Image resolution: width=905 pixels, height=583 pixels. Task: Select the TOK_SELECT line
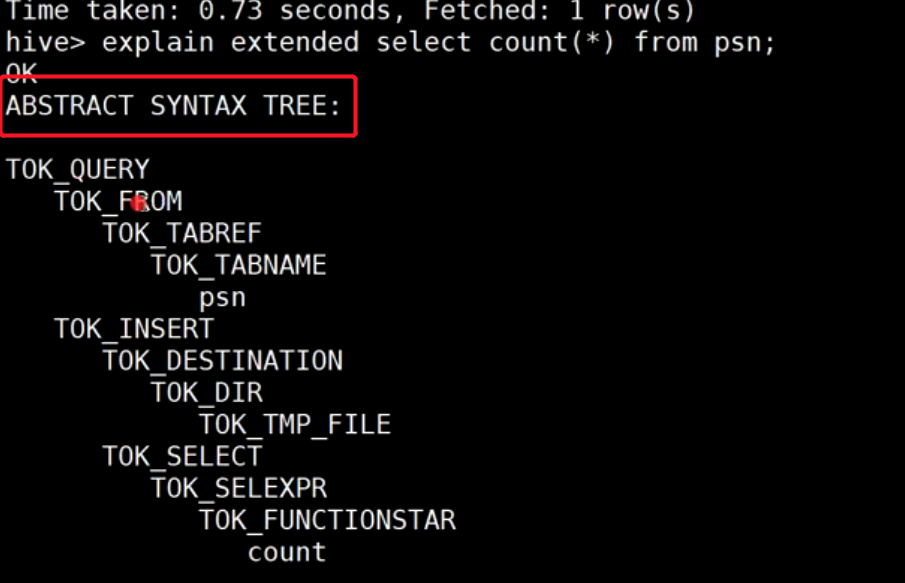coord(182,457)
